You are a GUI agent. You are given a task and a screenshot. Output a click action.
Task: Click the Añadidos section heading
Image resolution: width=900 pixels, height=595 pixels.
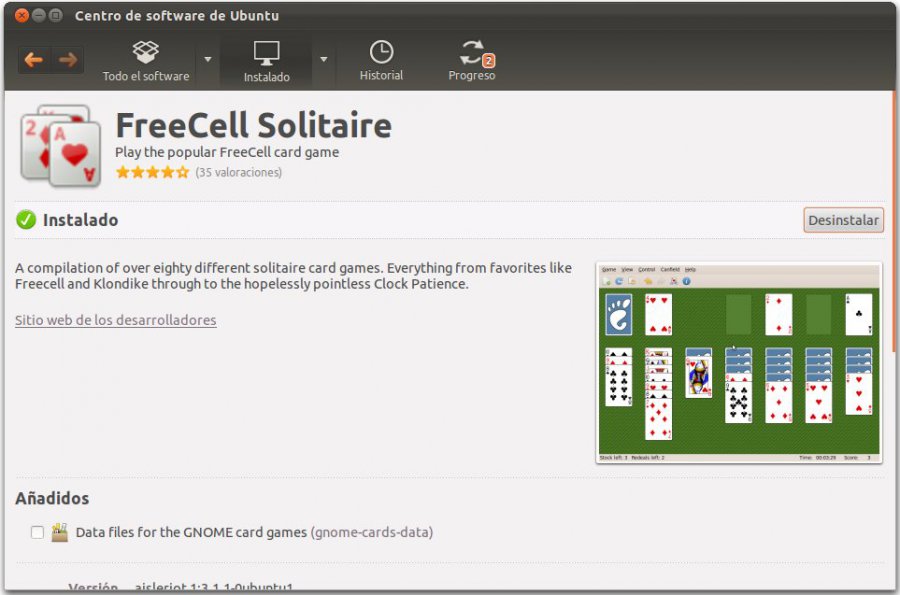point(52,498)
